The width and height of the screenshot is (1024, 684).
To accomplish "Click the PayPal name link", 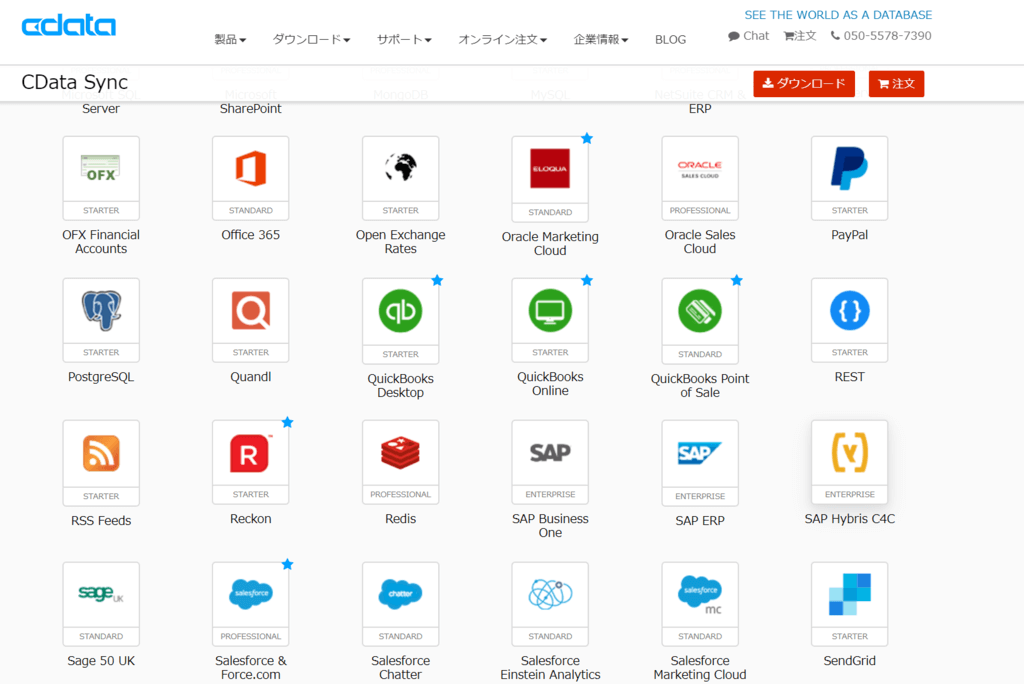I will coord(850,235).
